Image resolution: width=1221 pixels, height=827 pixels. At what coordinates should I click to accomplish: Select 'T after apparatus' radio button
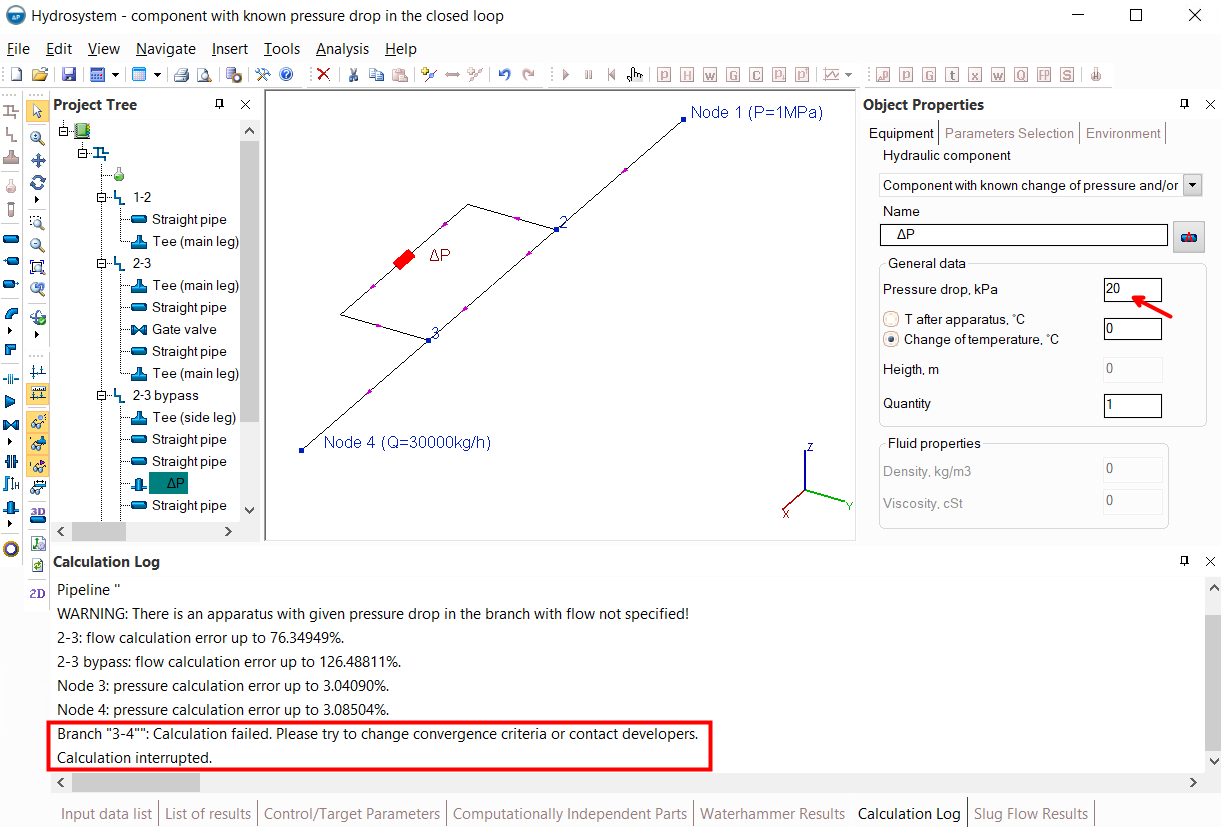(891, 319)
